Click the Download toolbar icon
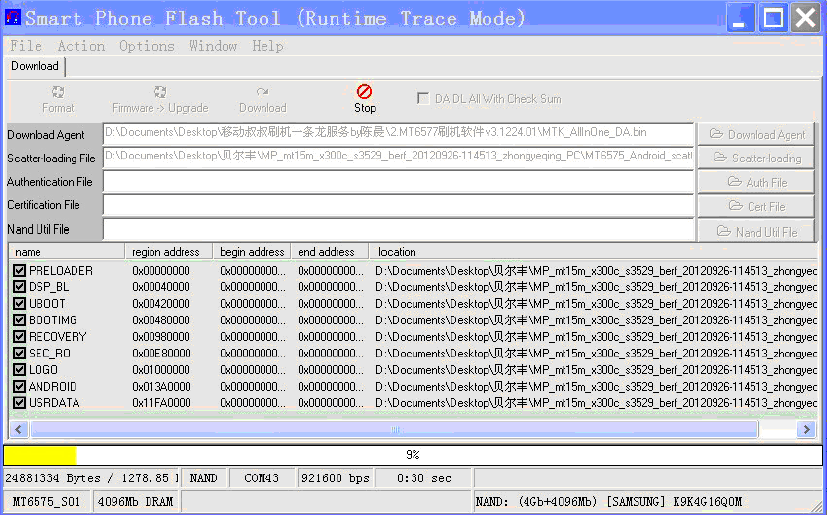The width and height of the screenshot is (827, 515). (262, 92)
